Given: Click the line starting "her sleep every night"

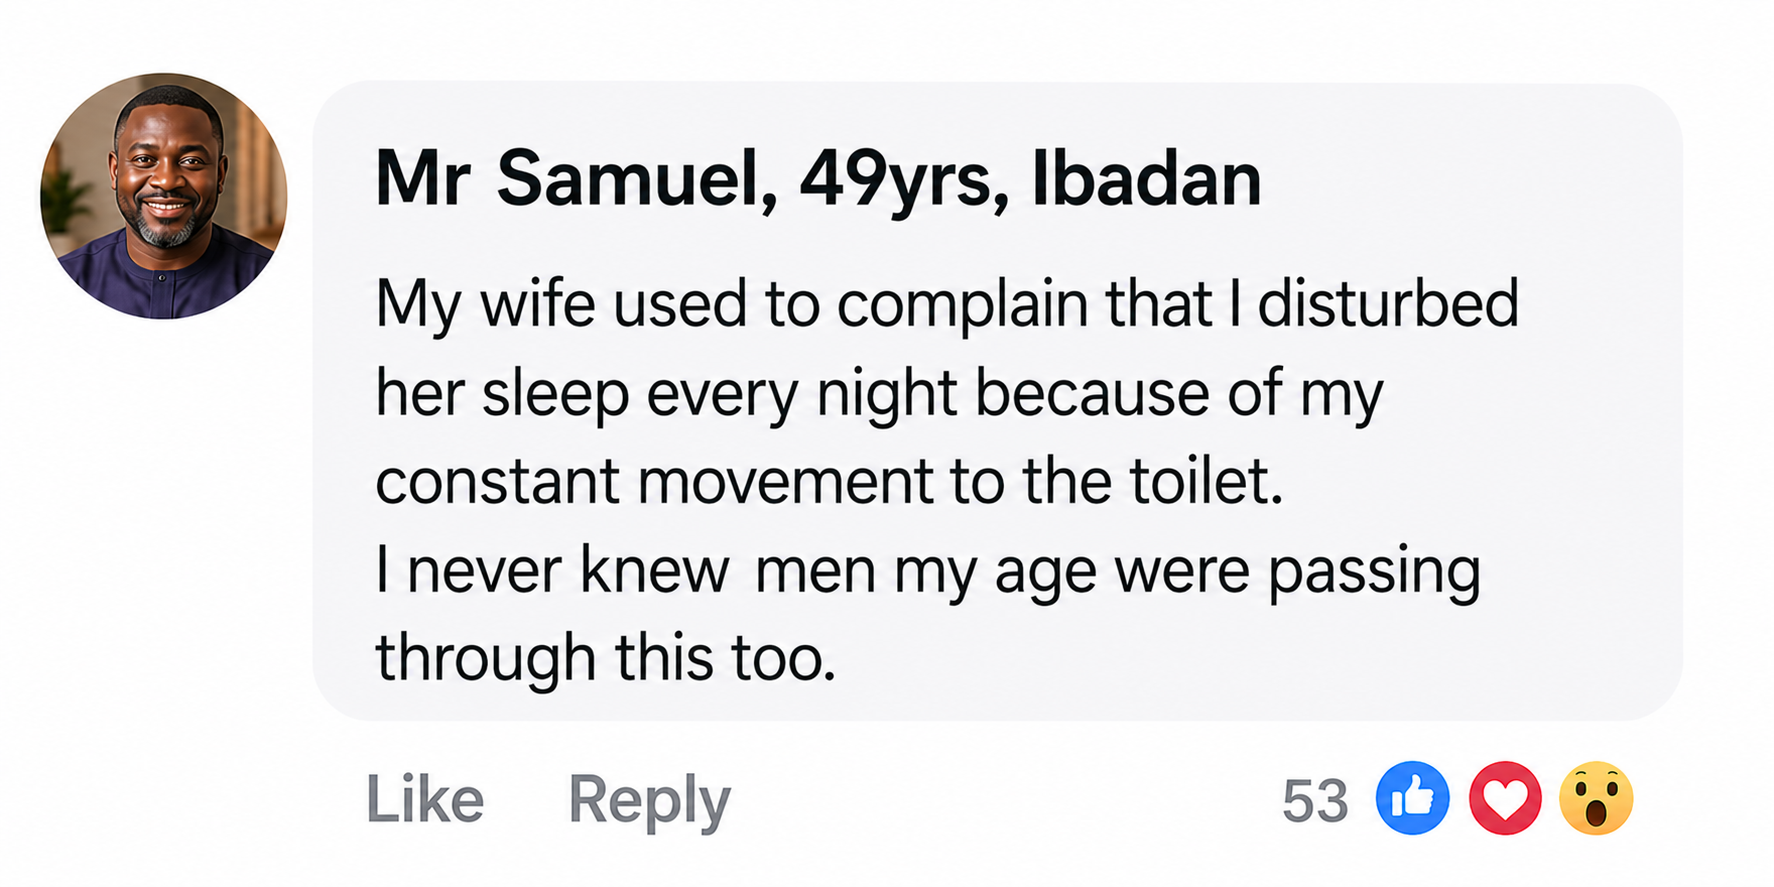Looking at the screenshot, I should [879, 394].
